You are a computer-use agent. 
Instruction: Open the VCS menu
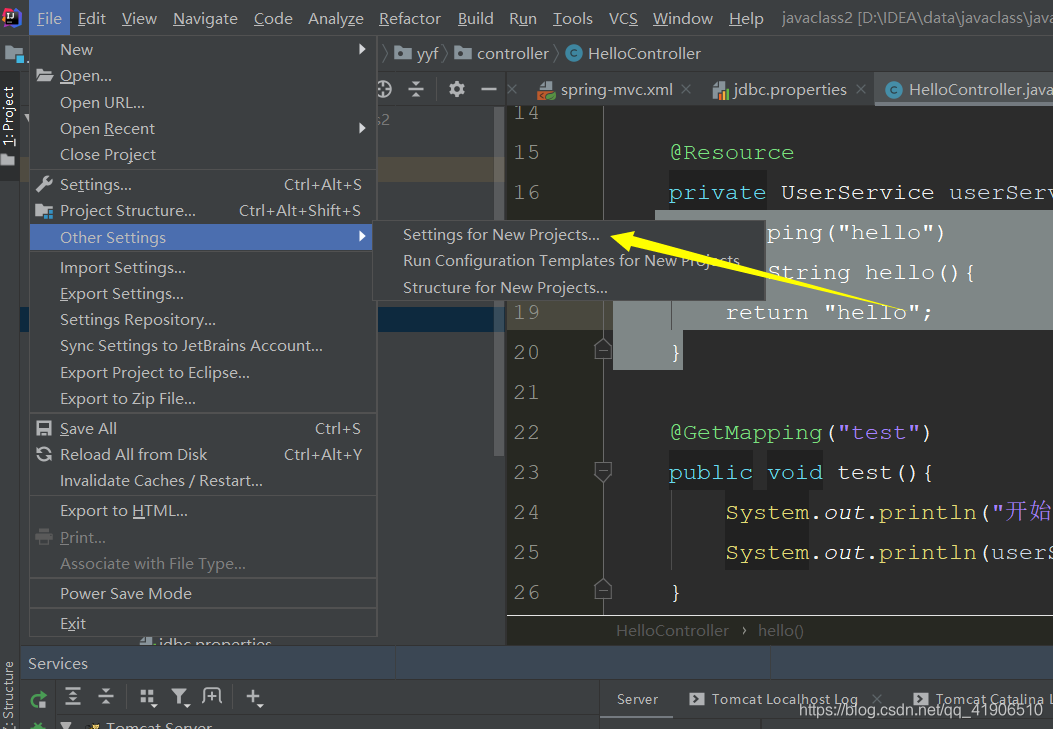pyautogui.click(x=623, y=19)
